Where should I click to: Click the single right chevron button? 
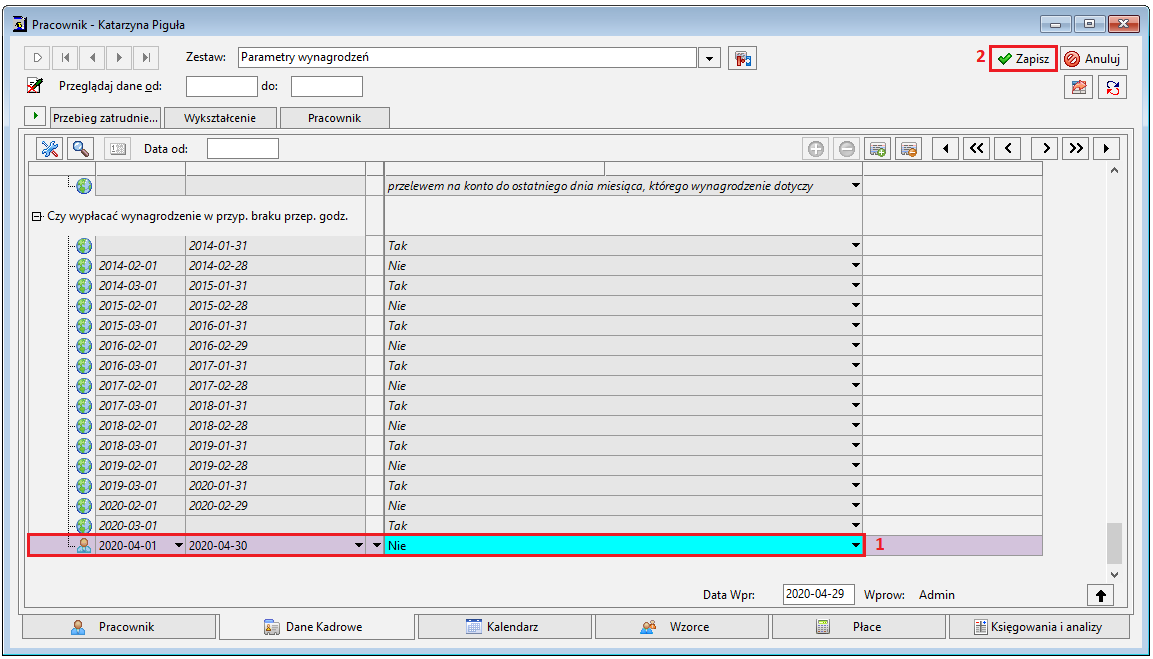click(1045, 149)
